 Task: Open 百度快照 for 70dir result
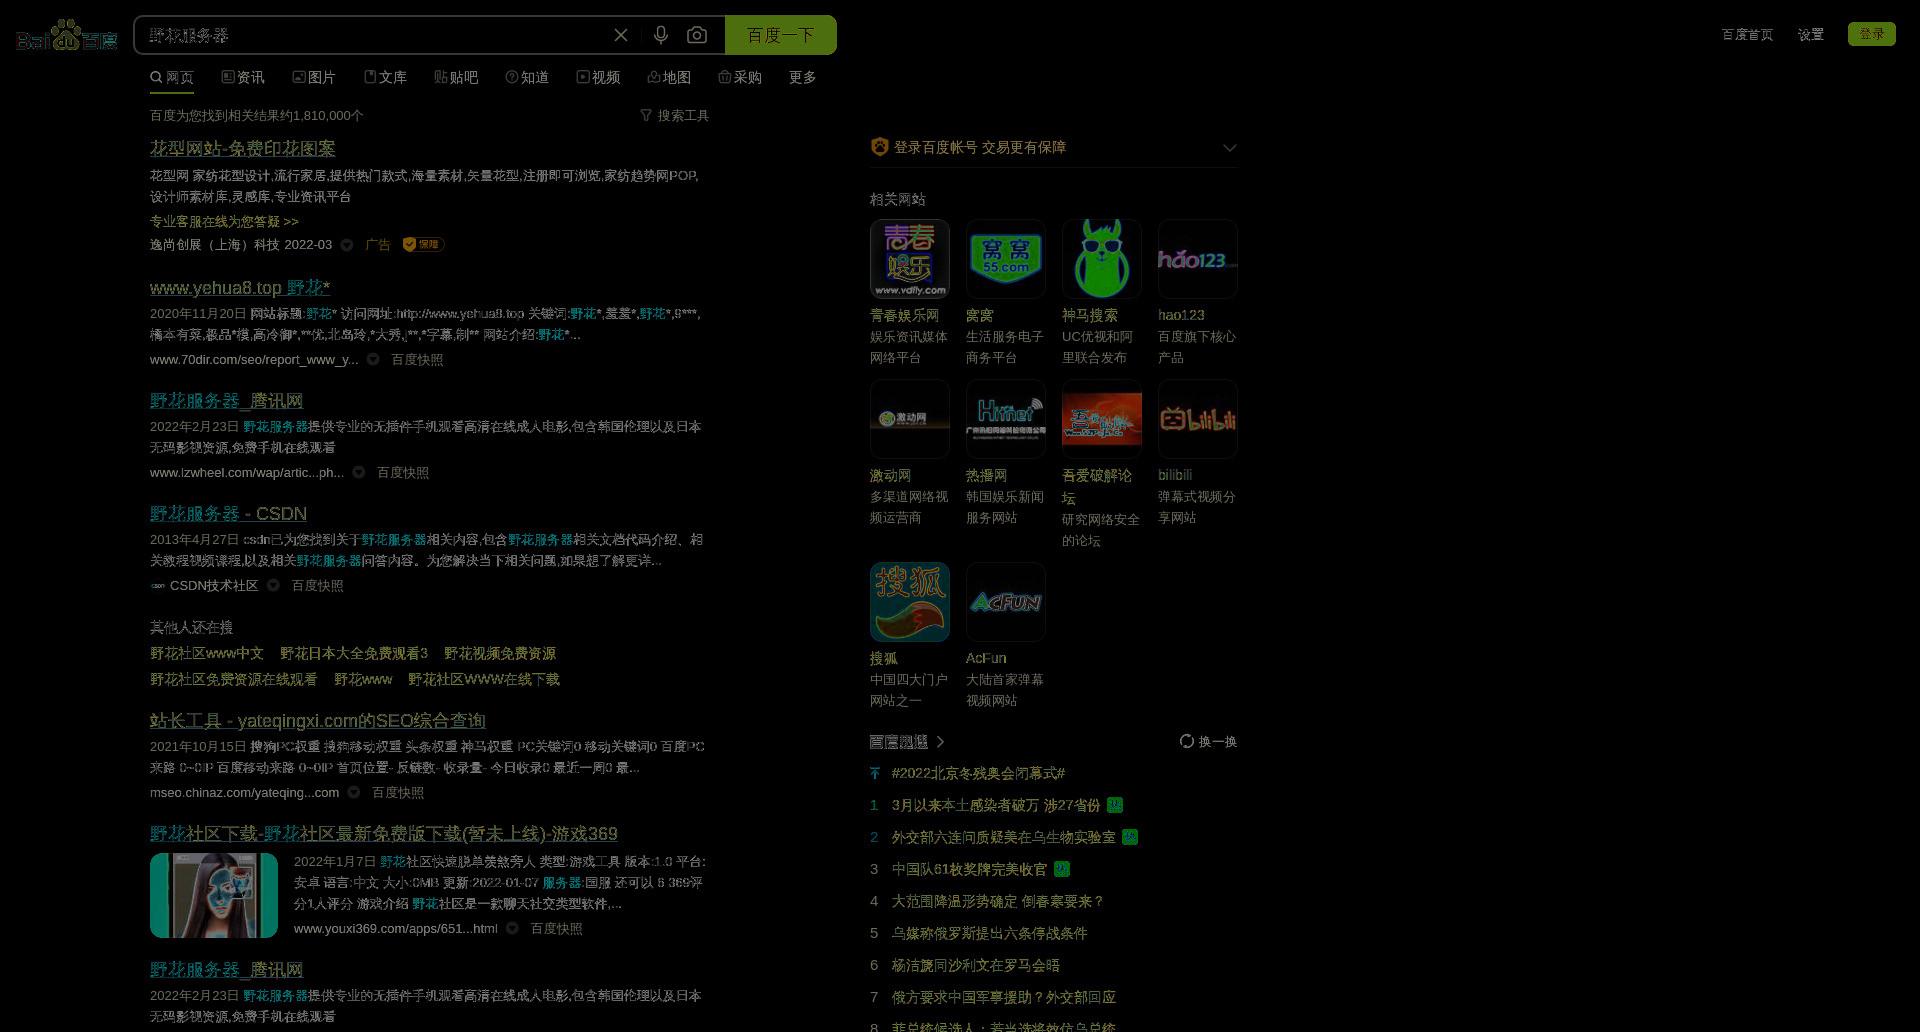(x=417, y=359)
